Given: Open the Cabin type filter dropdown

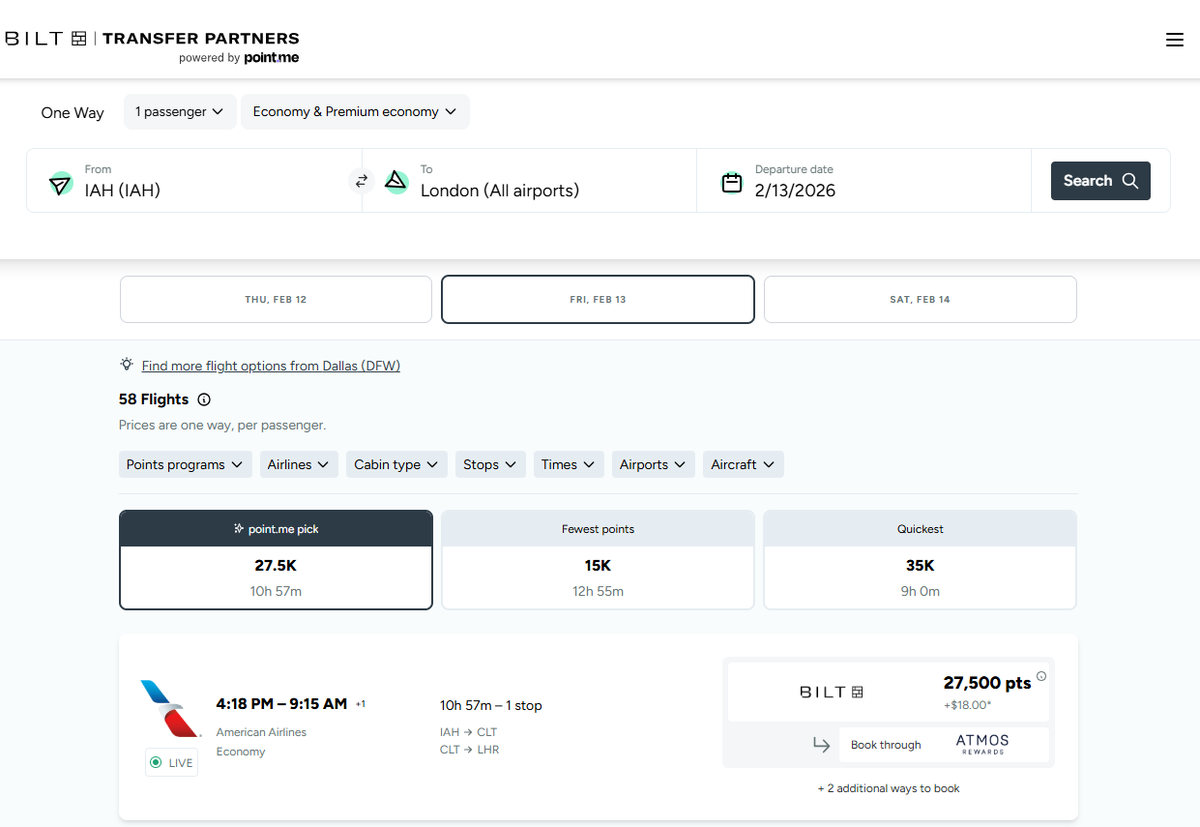Looking at the screenshot, I should [396, 464].
